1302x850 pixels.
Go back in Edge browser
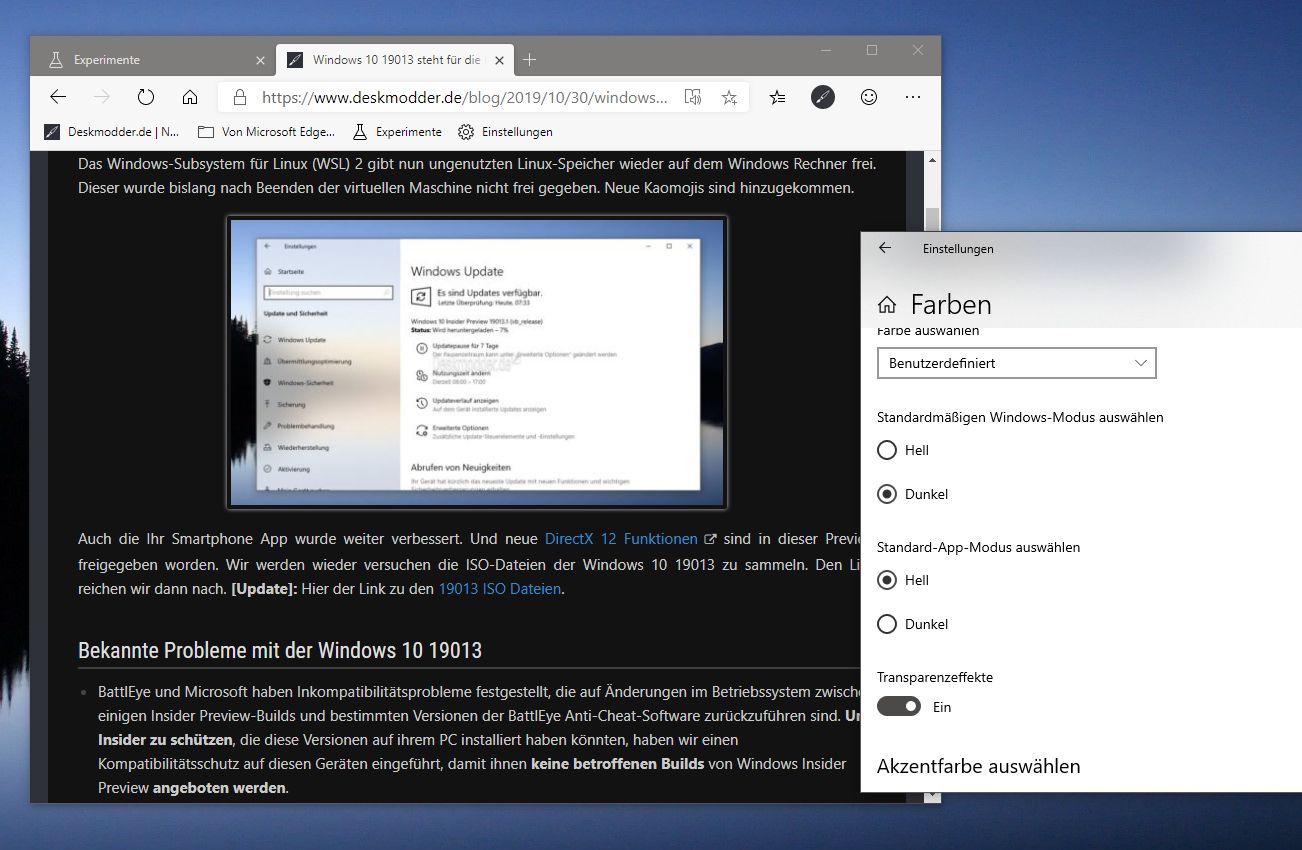point(58,97)
